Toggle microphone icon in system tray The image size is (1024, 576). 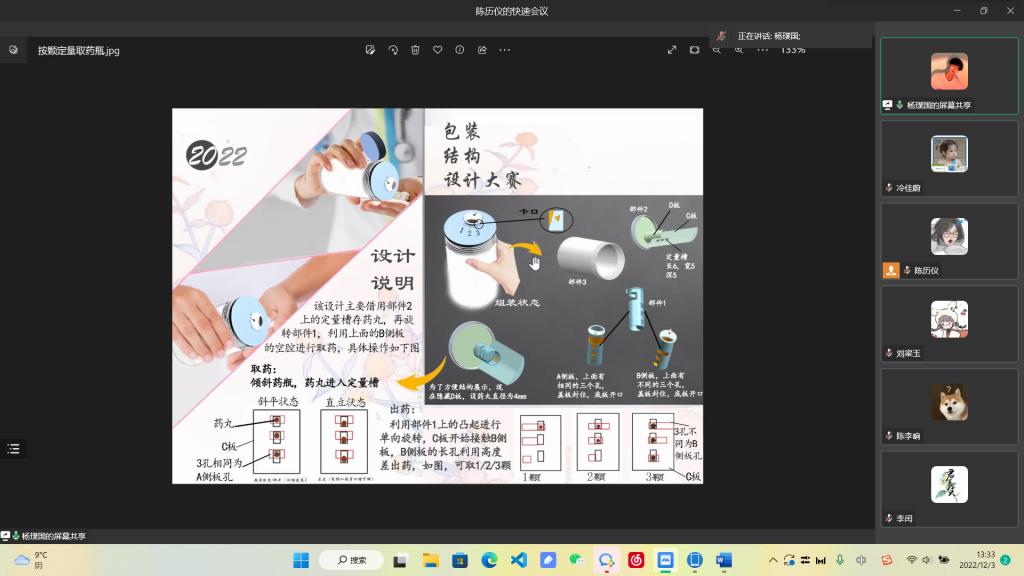point(839,560)
